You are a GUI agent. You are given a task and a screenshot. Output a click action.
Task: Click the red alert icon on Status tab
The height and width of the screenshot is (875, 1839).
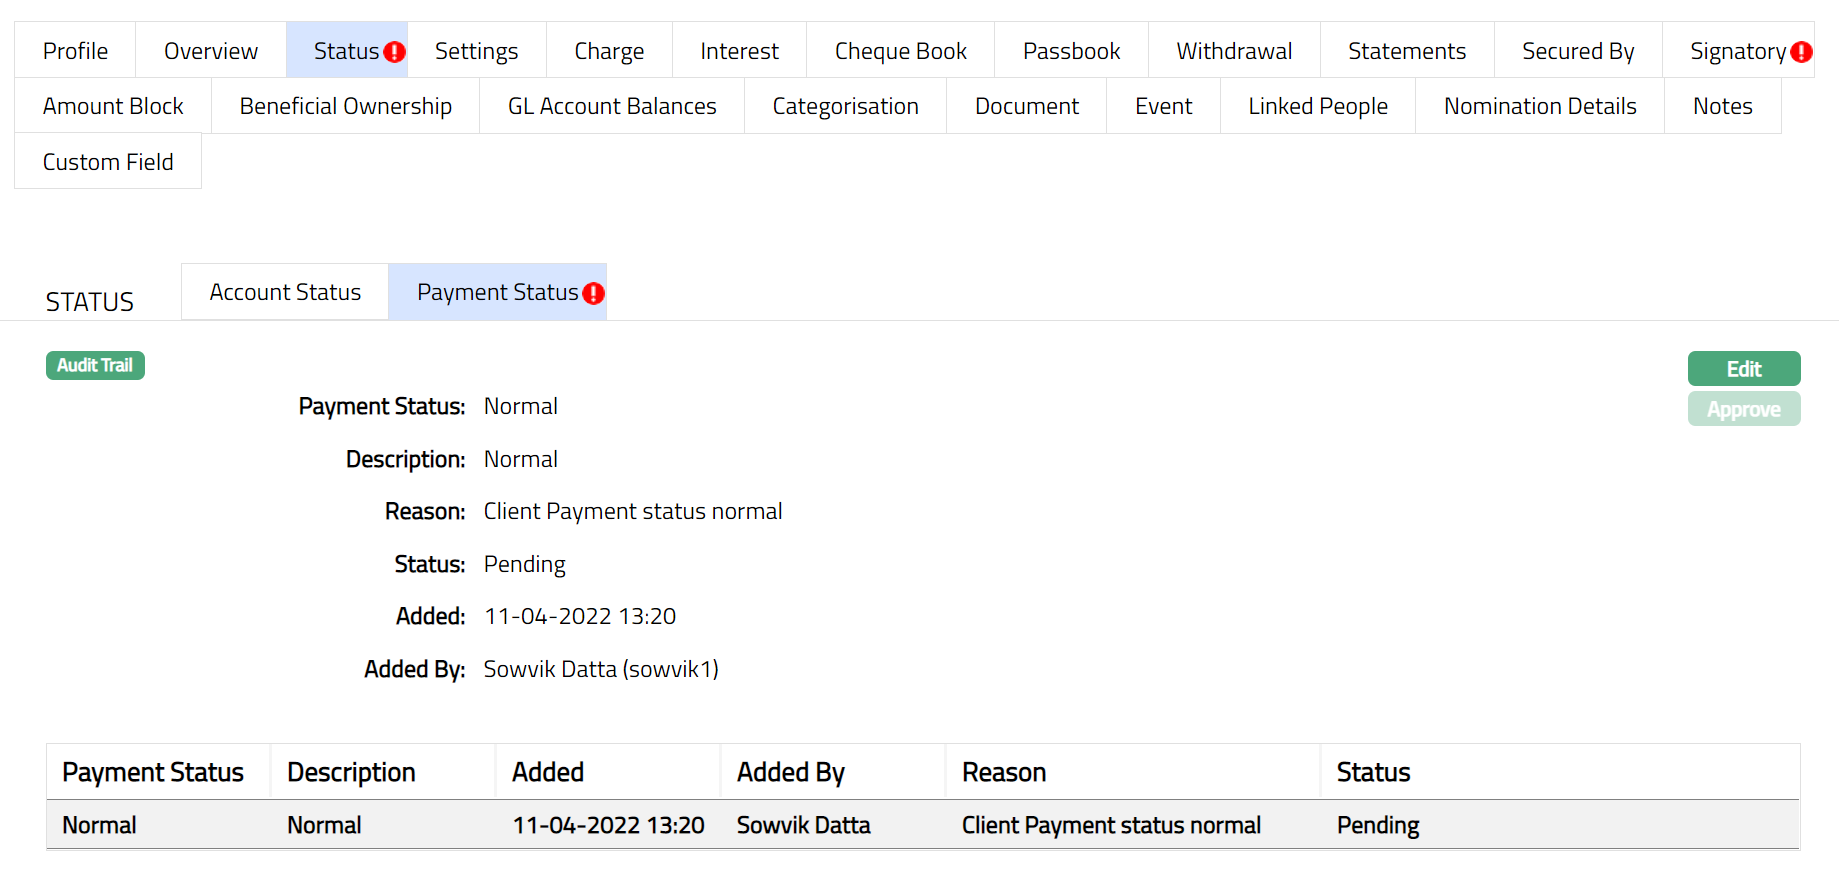tap(395, 52)
